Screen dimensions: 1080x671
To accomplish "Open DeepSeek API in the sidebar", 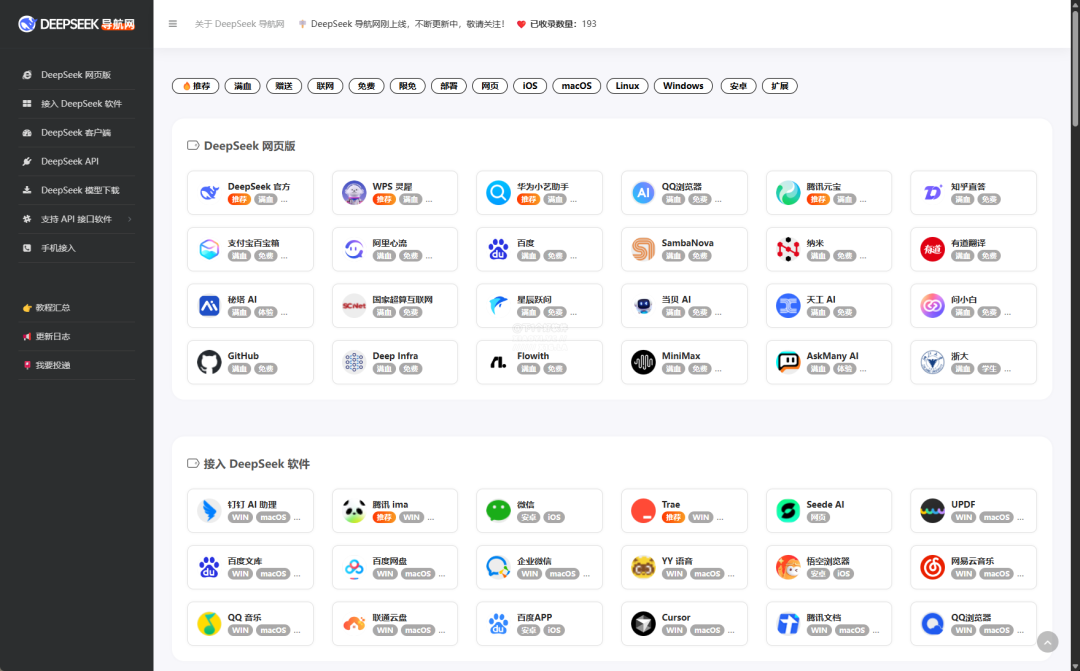I will tap(76, 162).
